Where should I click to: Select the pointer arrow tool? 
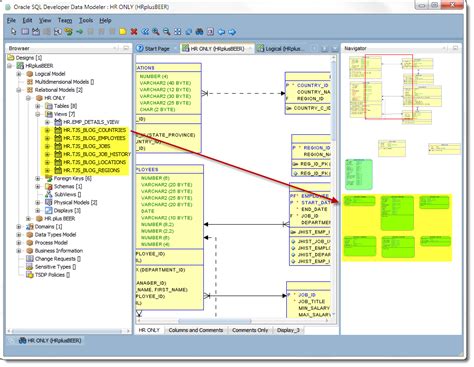point(13,32)
